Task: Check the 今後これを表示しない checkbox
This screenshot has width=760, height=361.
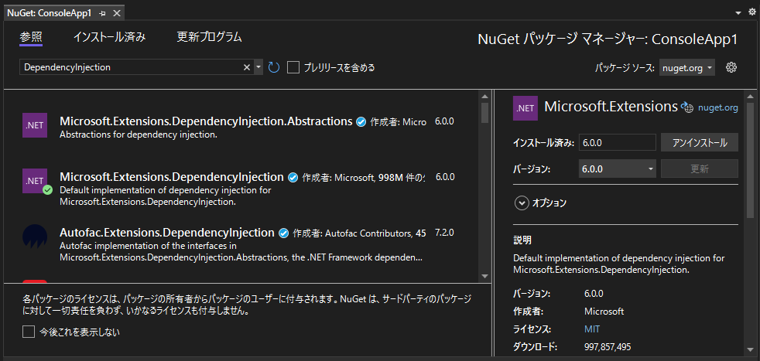Action: [x=29, y=332]
